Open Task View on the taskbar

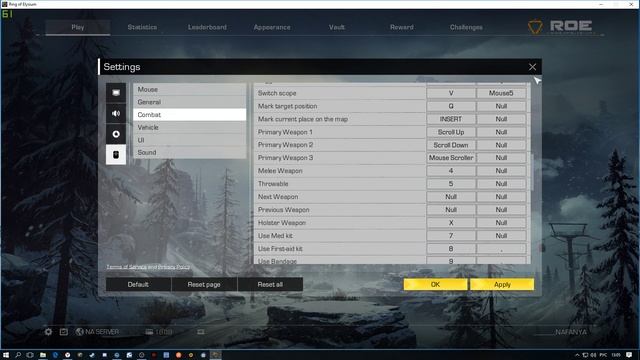coord(30,355)
